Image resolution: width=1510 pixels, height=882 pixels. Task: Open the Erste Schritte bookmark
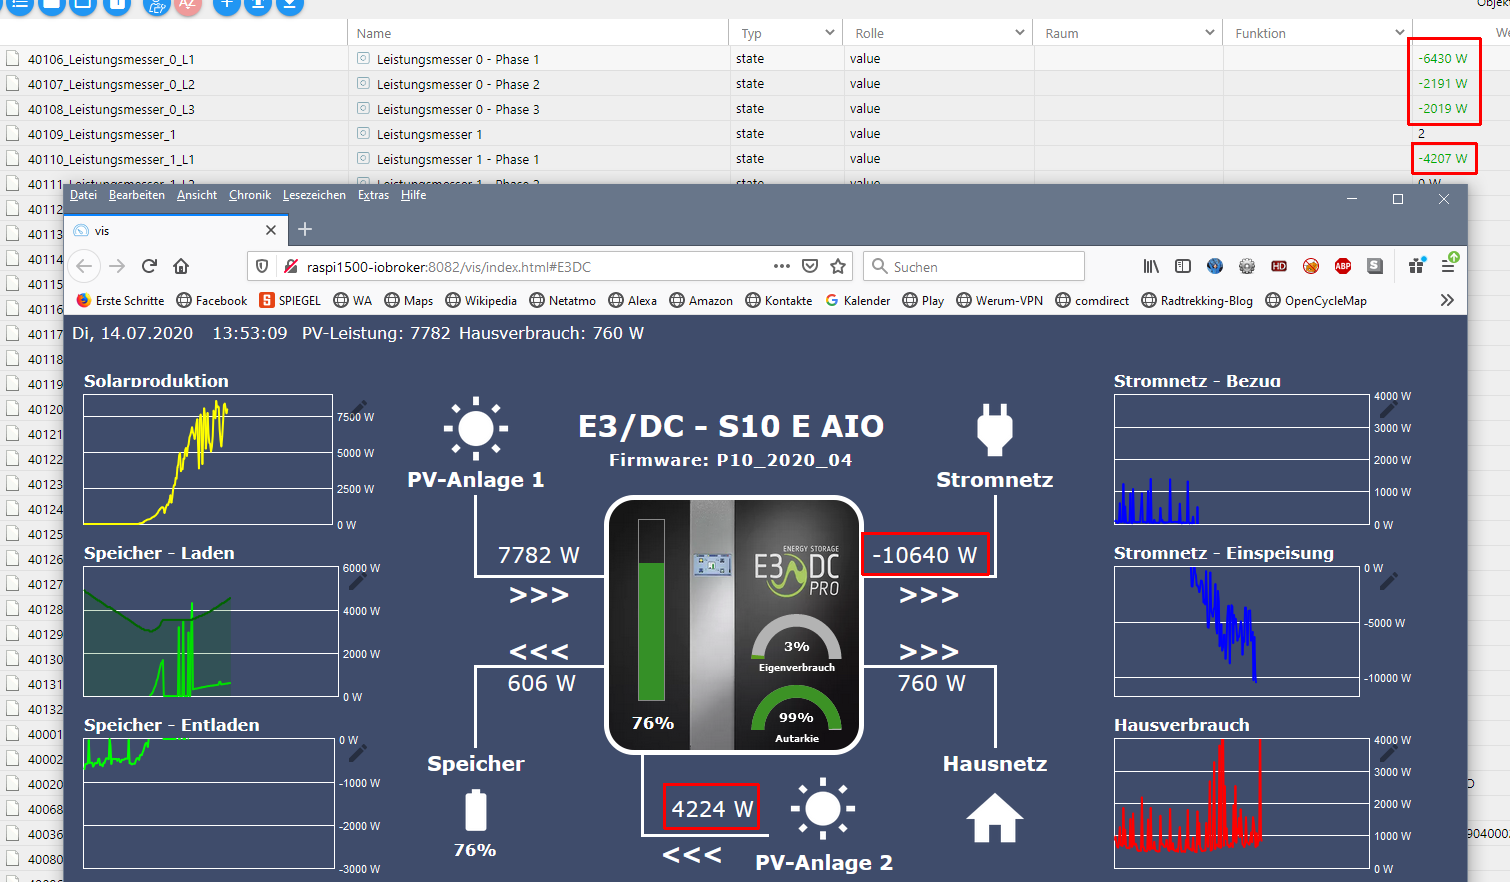121,300
